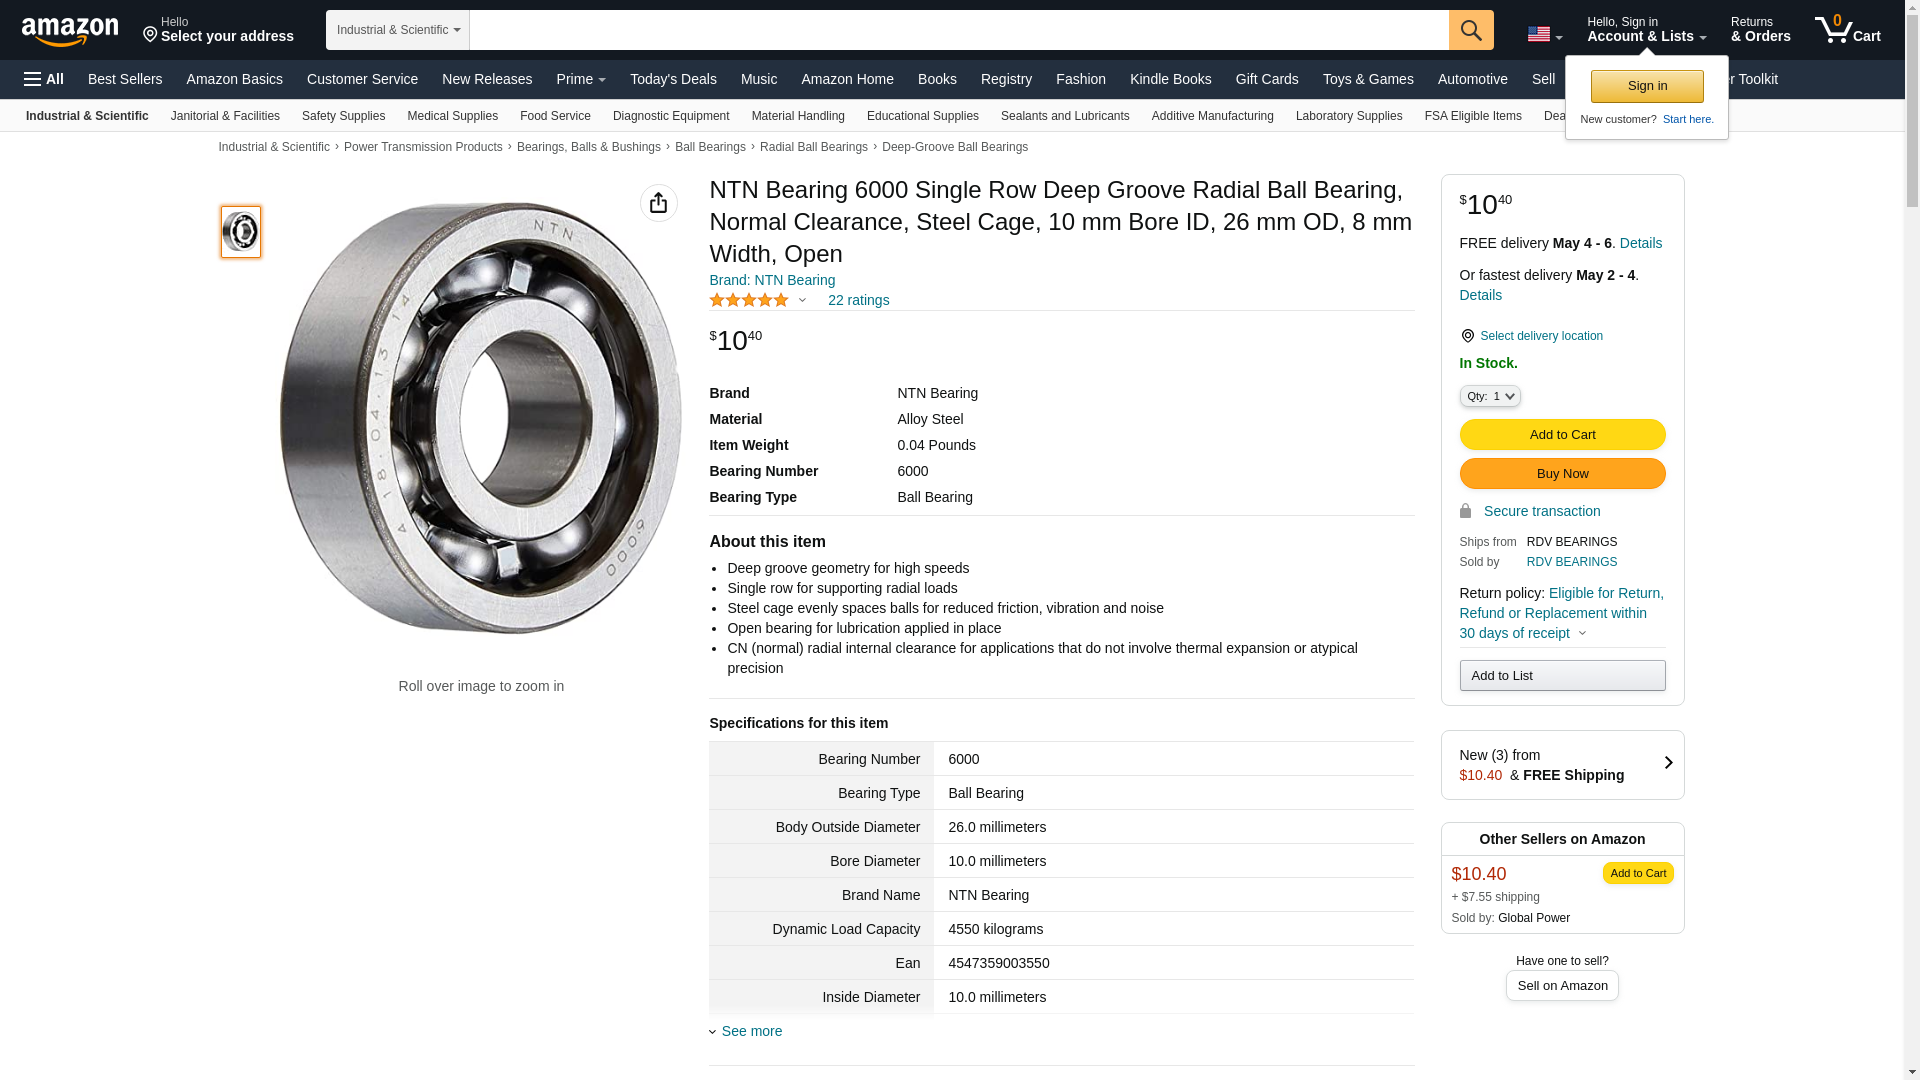Click the search magnifier button
1920x1080 pixels.
pos(1470,30)
